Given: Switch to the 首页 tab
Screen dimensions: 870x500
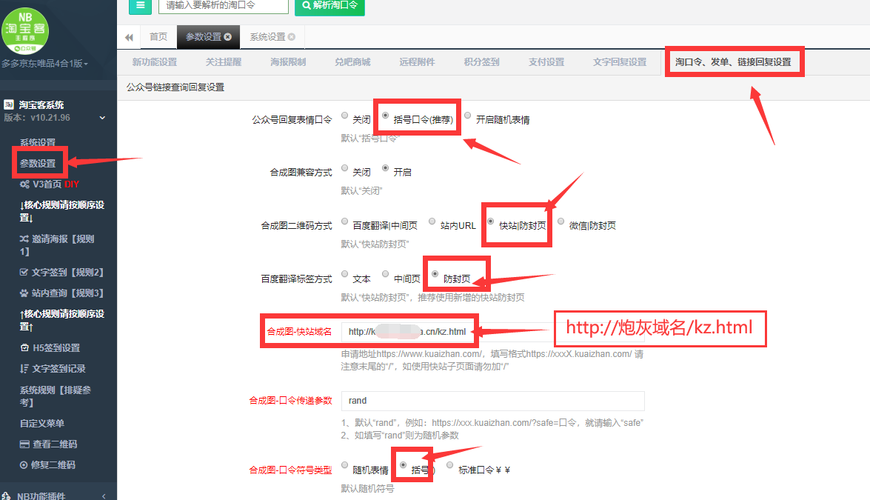Looking at the screenshot, I should tap(158, 37).
